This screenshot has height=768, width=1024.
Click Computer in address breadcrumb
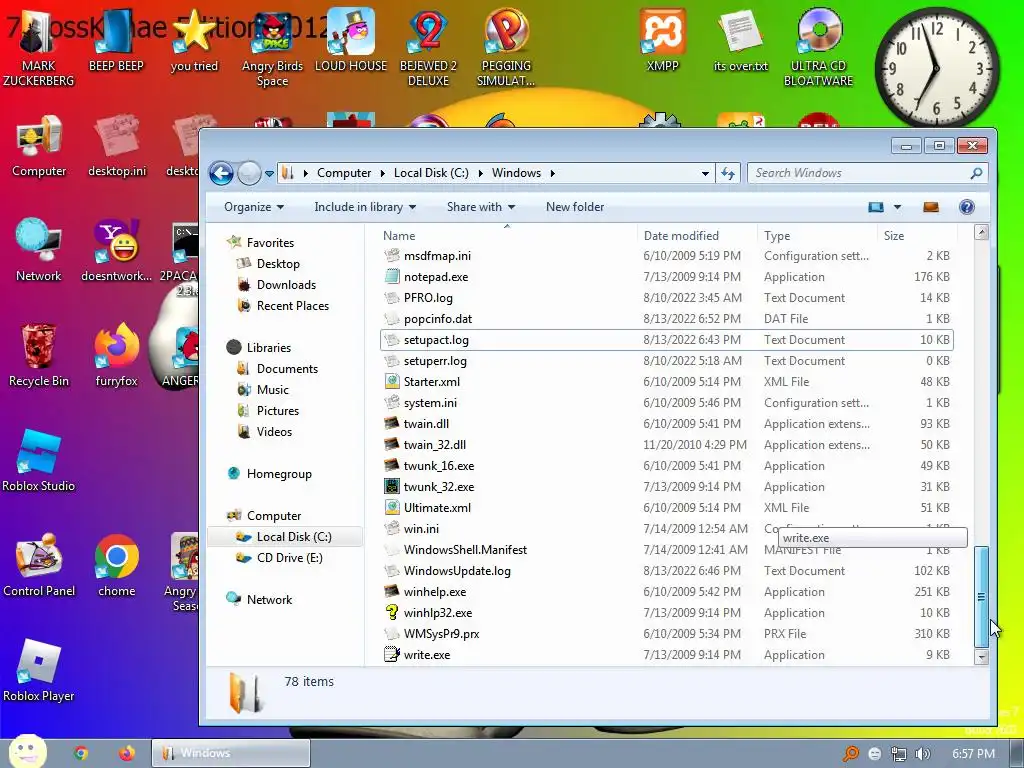coord(344,173)
